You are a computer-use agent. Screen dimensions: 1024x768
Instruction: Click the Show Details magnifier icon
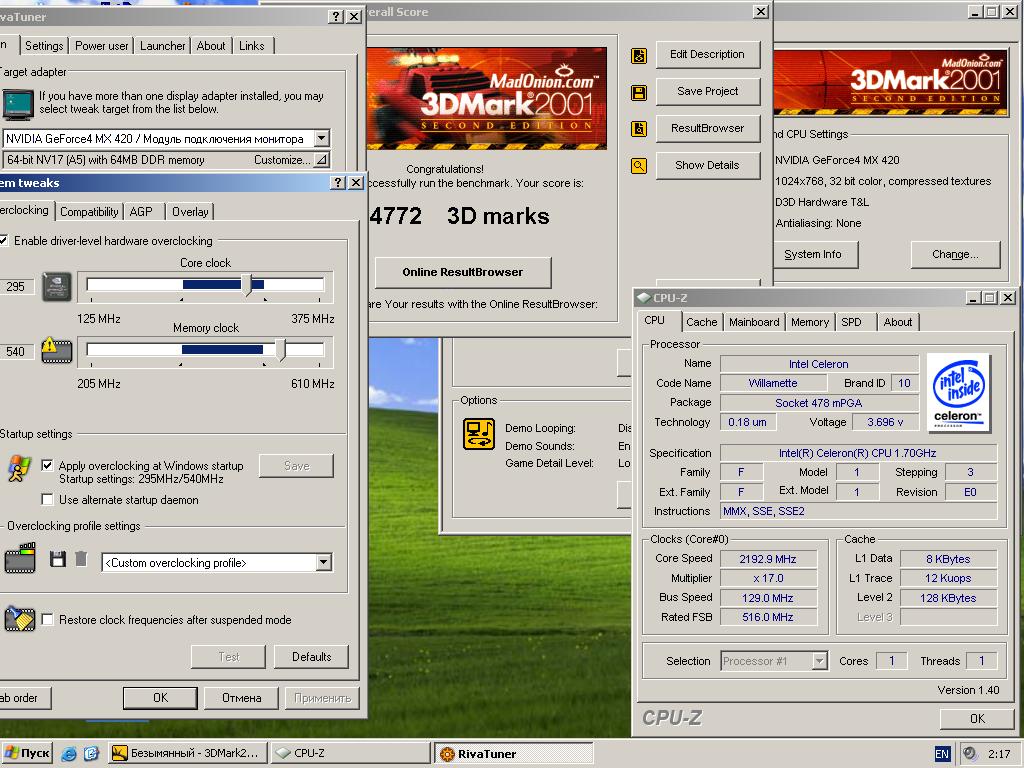[x=639, y=166]
